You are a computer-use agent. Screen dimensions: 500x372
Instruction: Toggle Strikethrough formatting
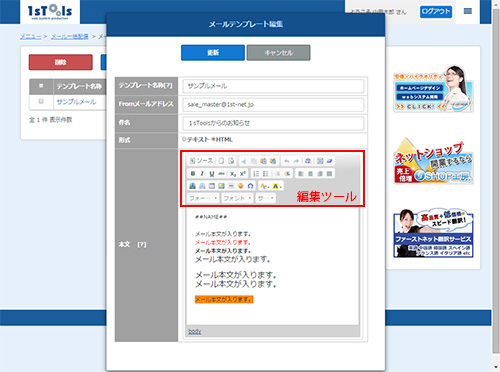[221, 174]
